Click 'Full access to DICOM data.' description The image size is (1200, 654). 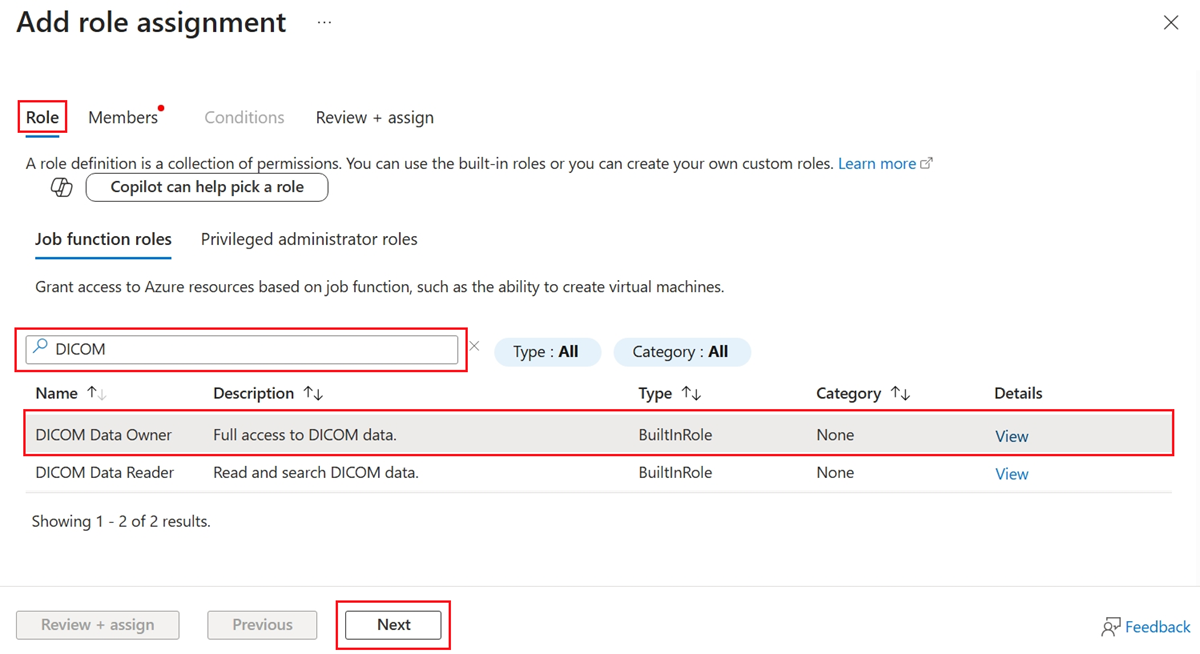[x=305, y=435]
